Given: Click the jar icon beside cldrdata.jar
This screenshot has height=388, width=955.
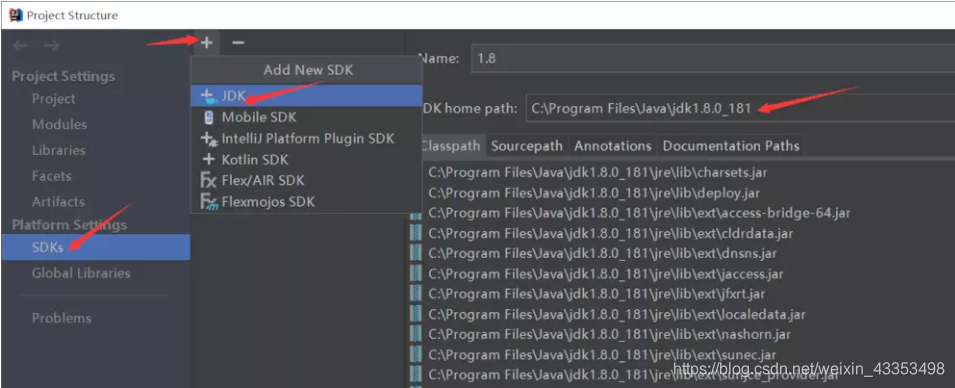Looking at the screenshot, I should [x=415, y=233].
